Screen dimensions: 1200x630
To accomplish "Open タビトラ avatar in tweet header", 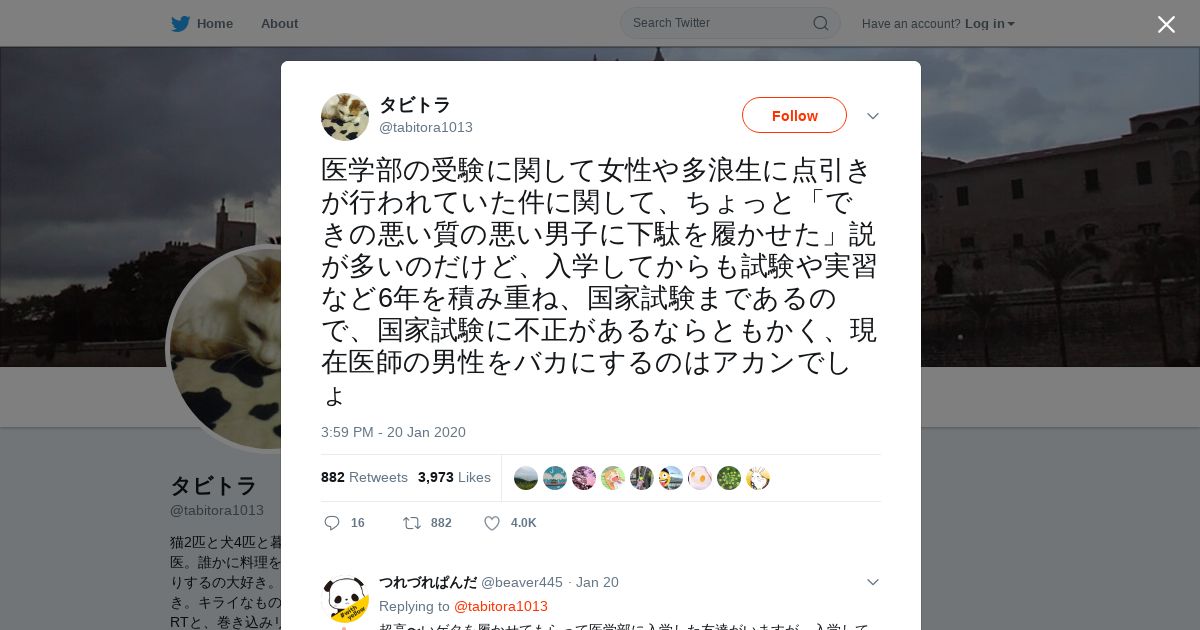I will (x=345, y=117).
